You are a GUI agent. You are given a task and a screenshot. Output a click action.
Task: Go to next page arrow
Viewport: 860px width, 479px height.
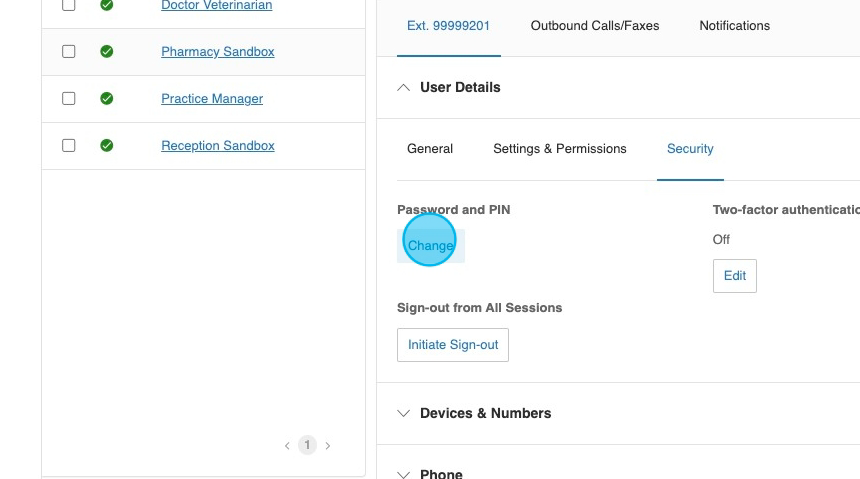(328, 446)
